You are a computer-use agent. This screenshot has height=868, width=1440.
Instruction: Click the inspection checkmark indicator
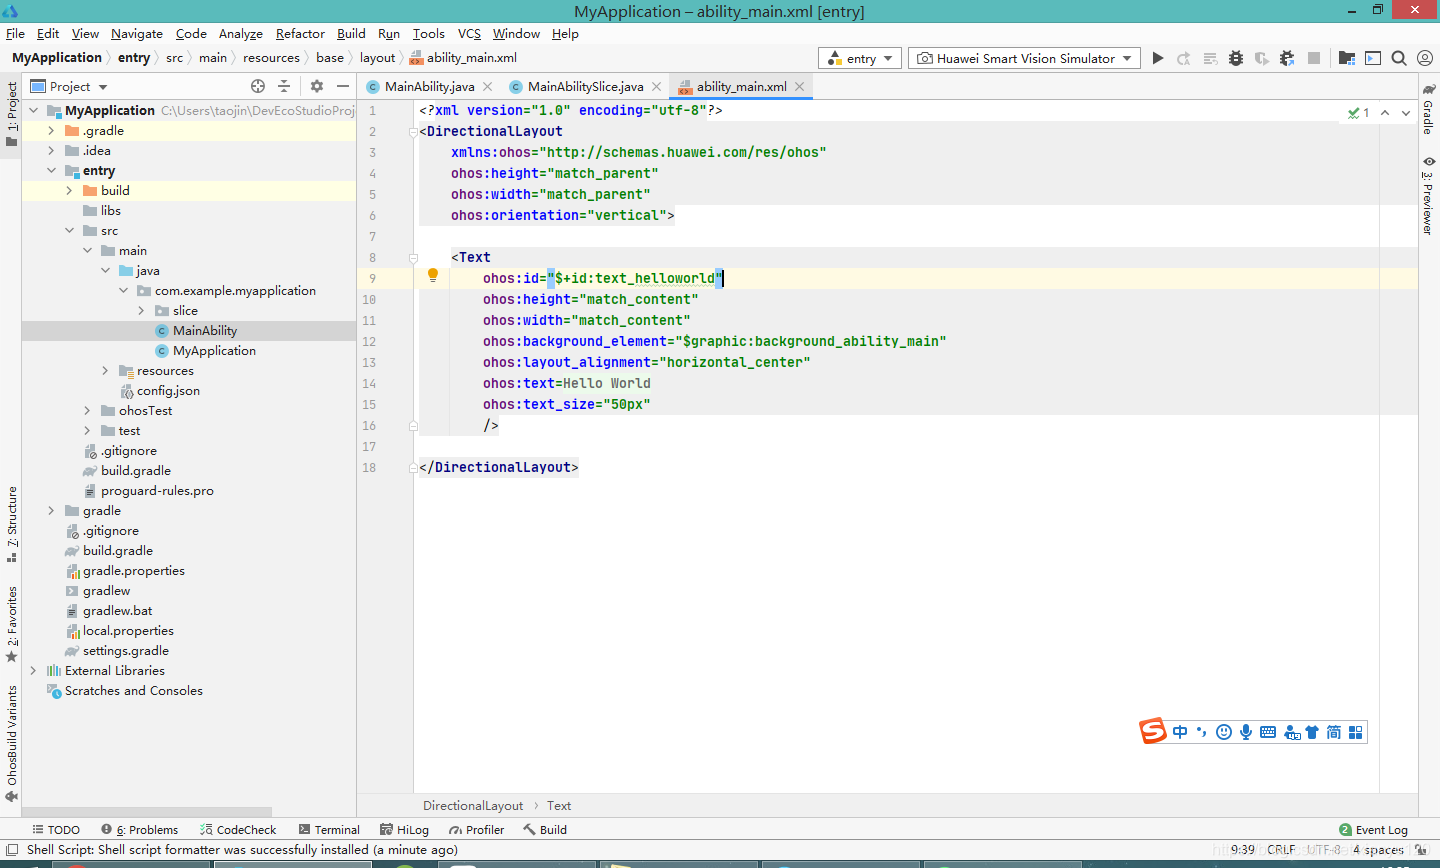tap(1358, 113)
